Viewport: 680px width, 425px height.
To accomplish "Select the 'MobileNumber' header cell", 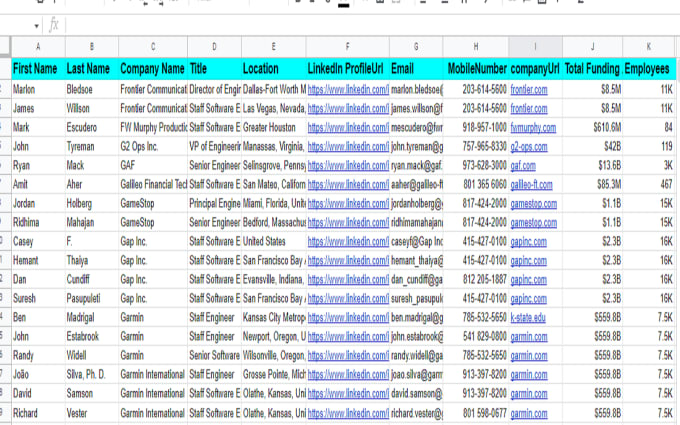I will 476,69.
